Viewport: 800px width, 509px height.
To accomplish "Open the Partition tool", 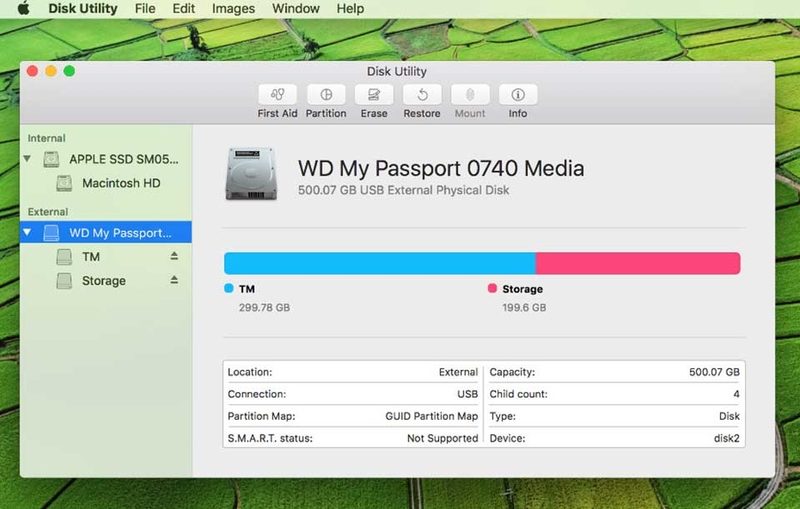I will [x=326, y=95].
